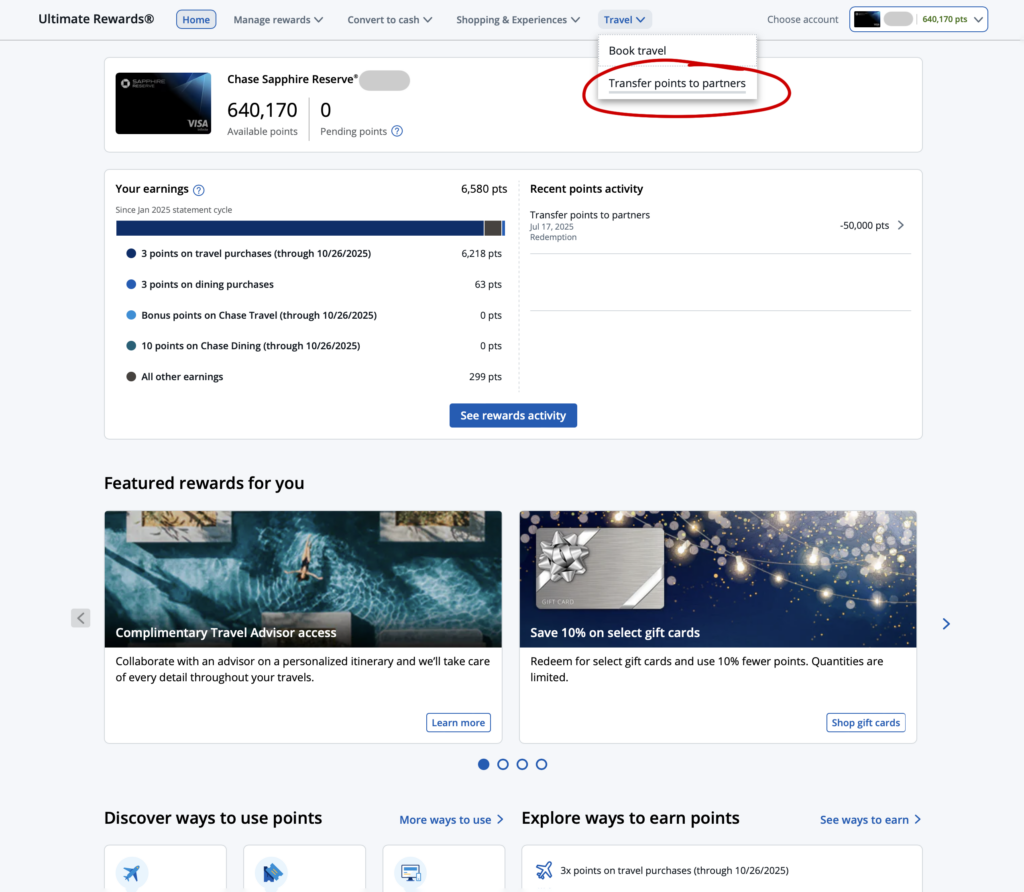Open the Transfer points to partners activity arrow
The width and height of the screenshot is (1024, 892).
pos(900,225)
